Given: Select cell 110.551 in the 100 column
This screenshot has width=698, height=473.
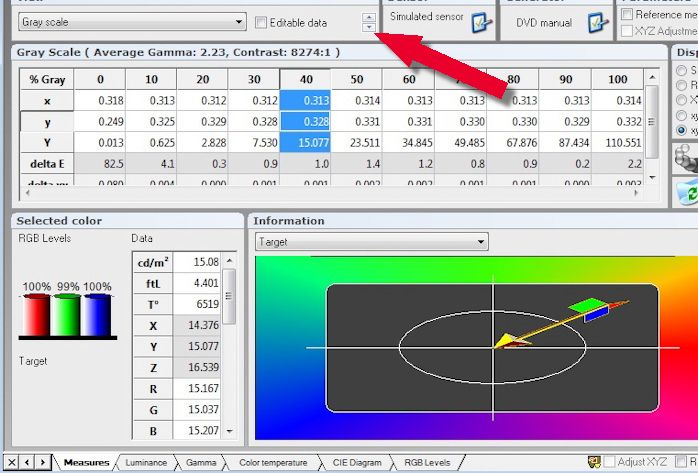Looking at the screenshot, I should [x=617, y=142].
